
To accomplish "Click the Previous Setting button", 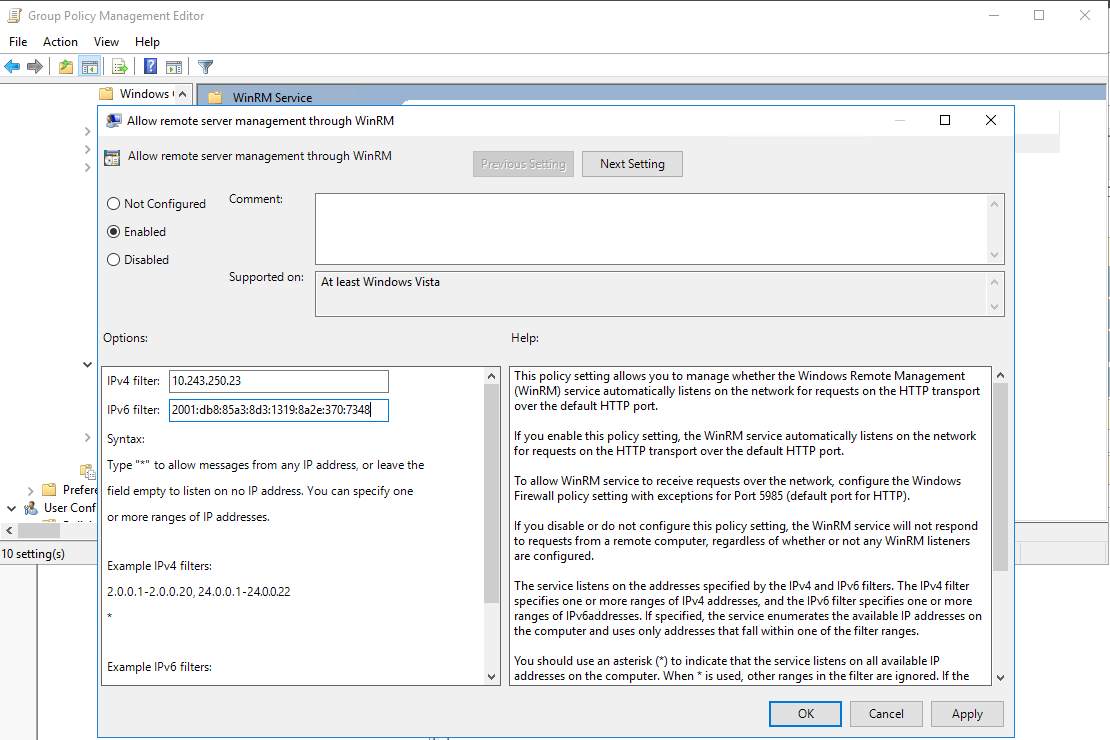I will (523, 164).
